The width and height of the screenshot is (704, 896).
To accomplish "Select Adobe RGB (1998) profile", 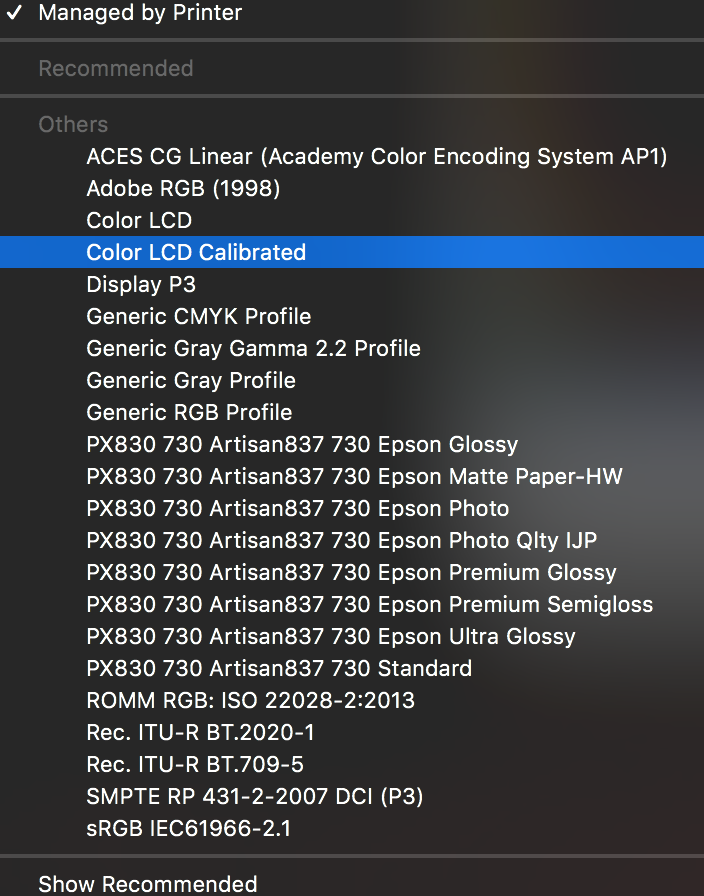I will [x=183, y=188].
